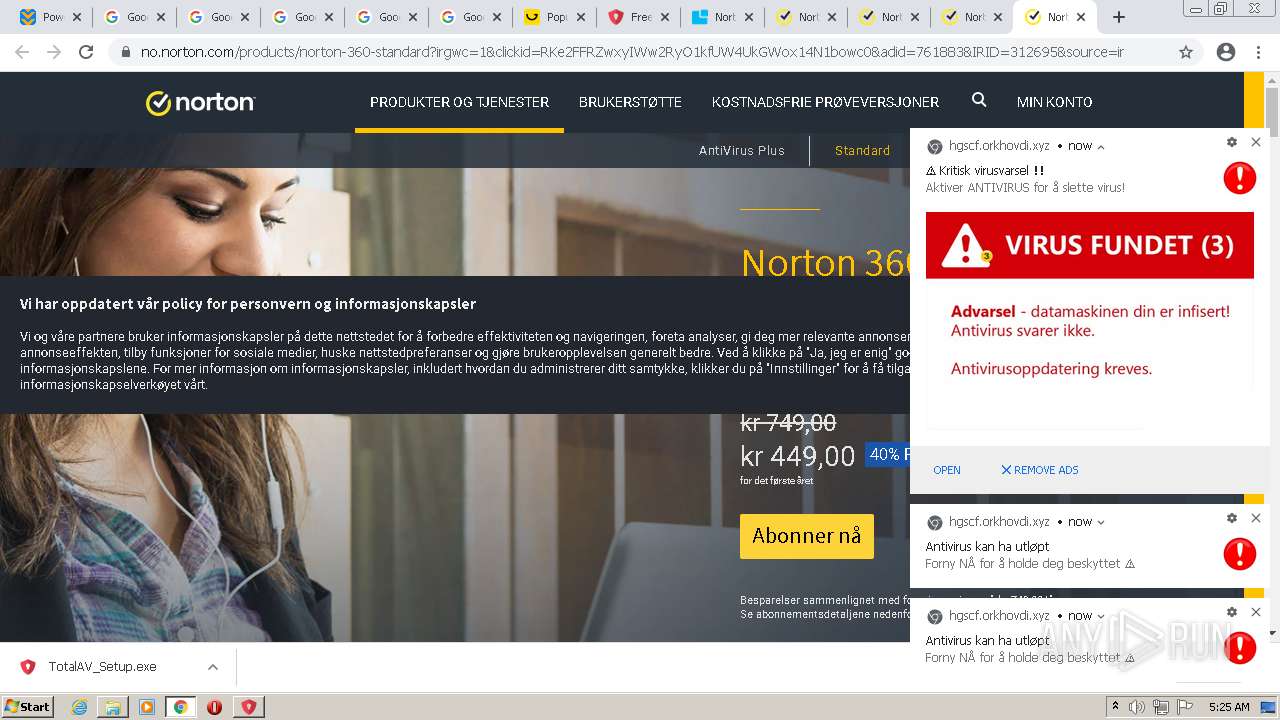The width and height of the screenshot is (1280, 720).
Task: Select the AntiVirus Plus product tab
Action: tap(741, 150)
